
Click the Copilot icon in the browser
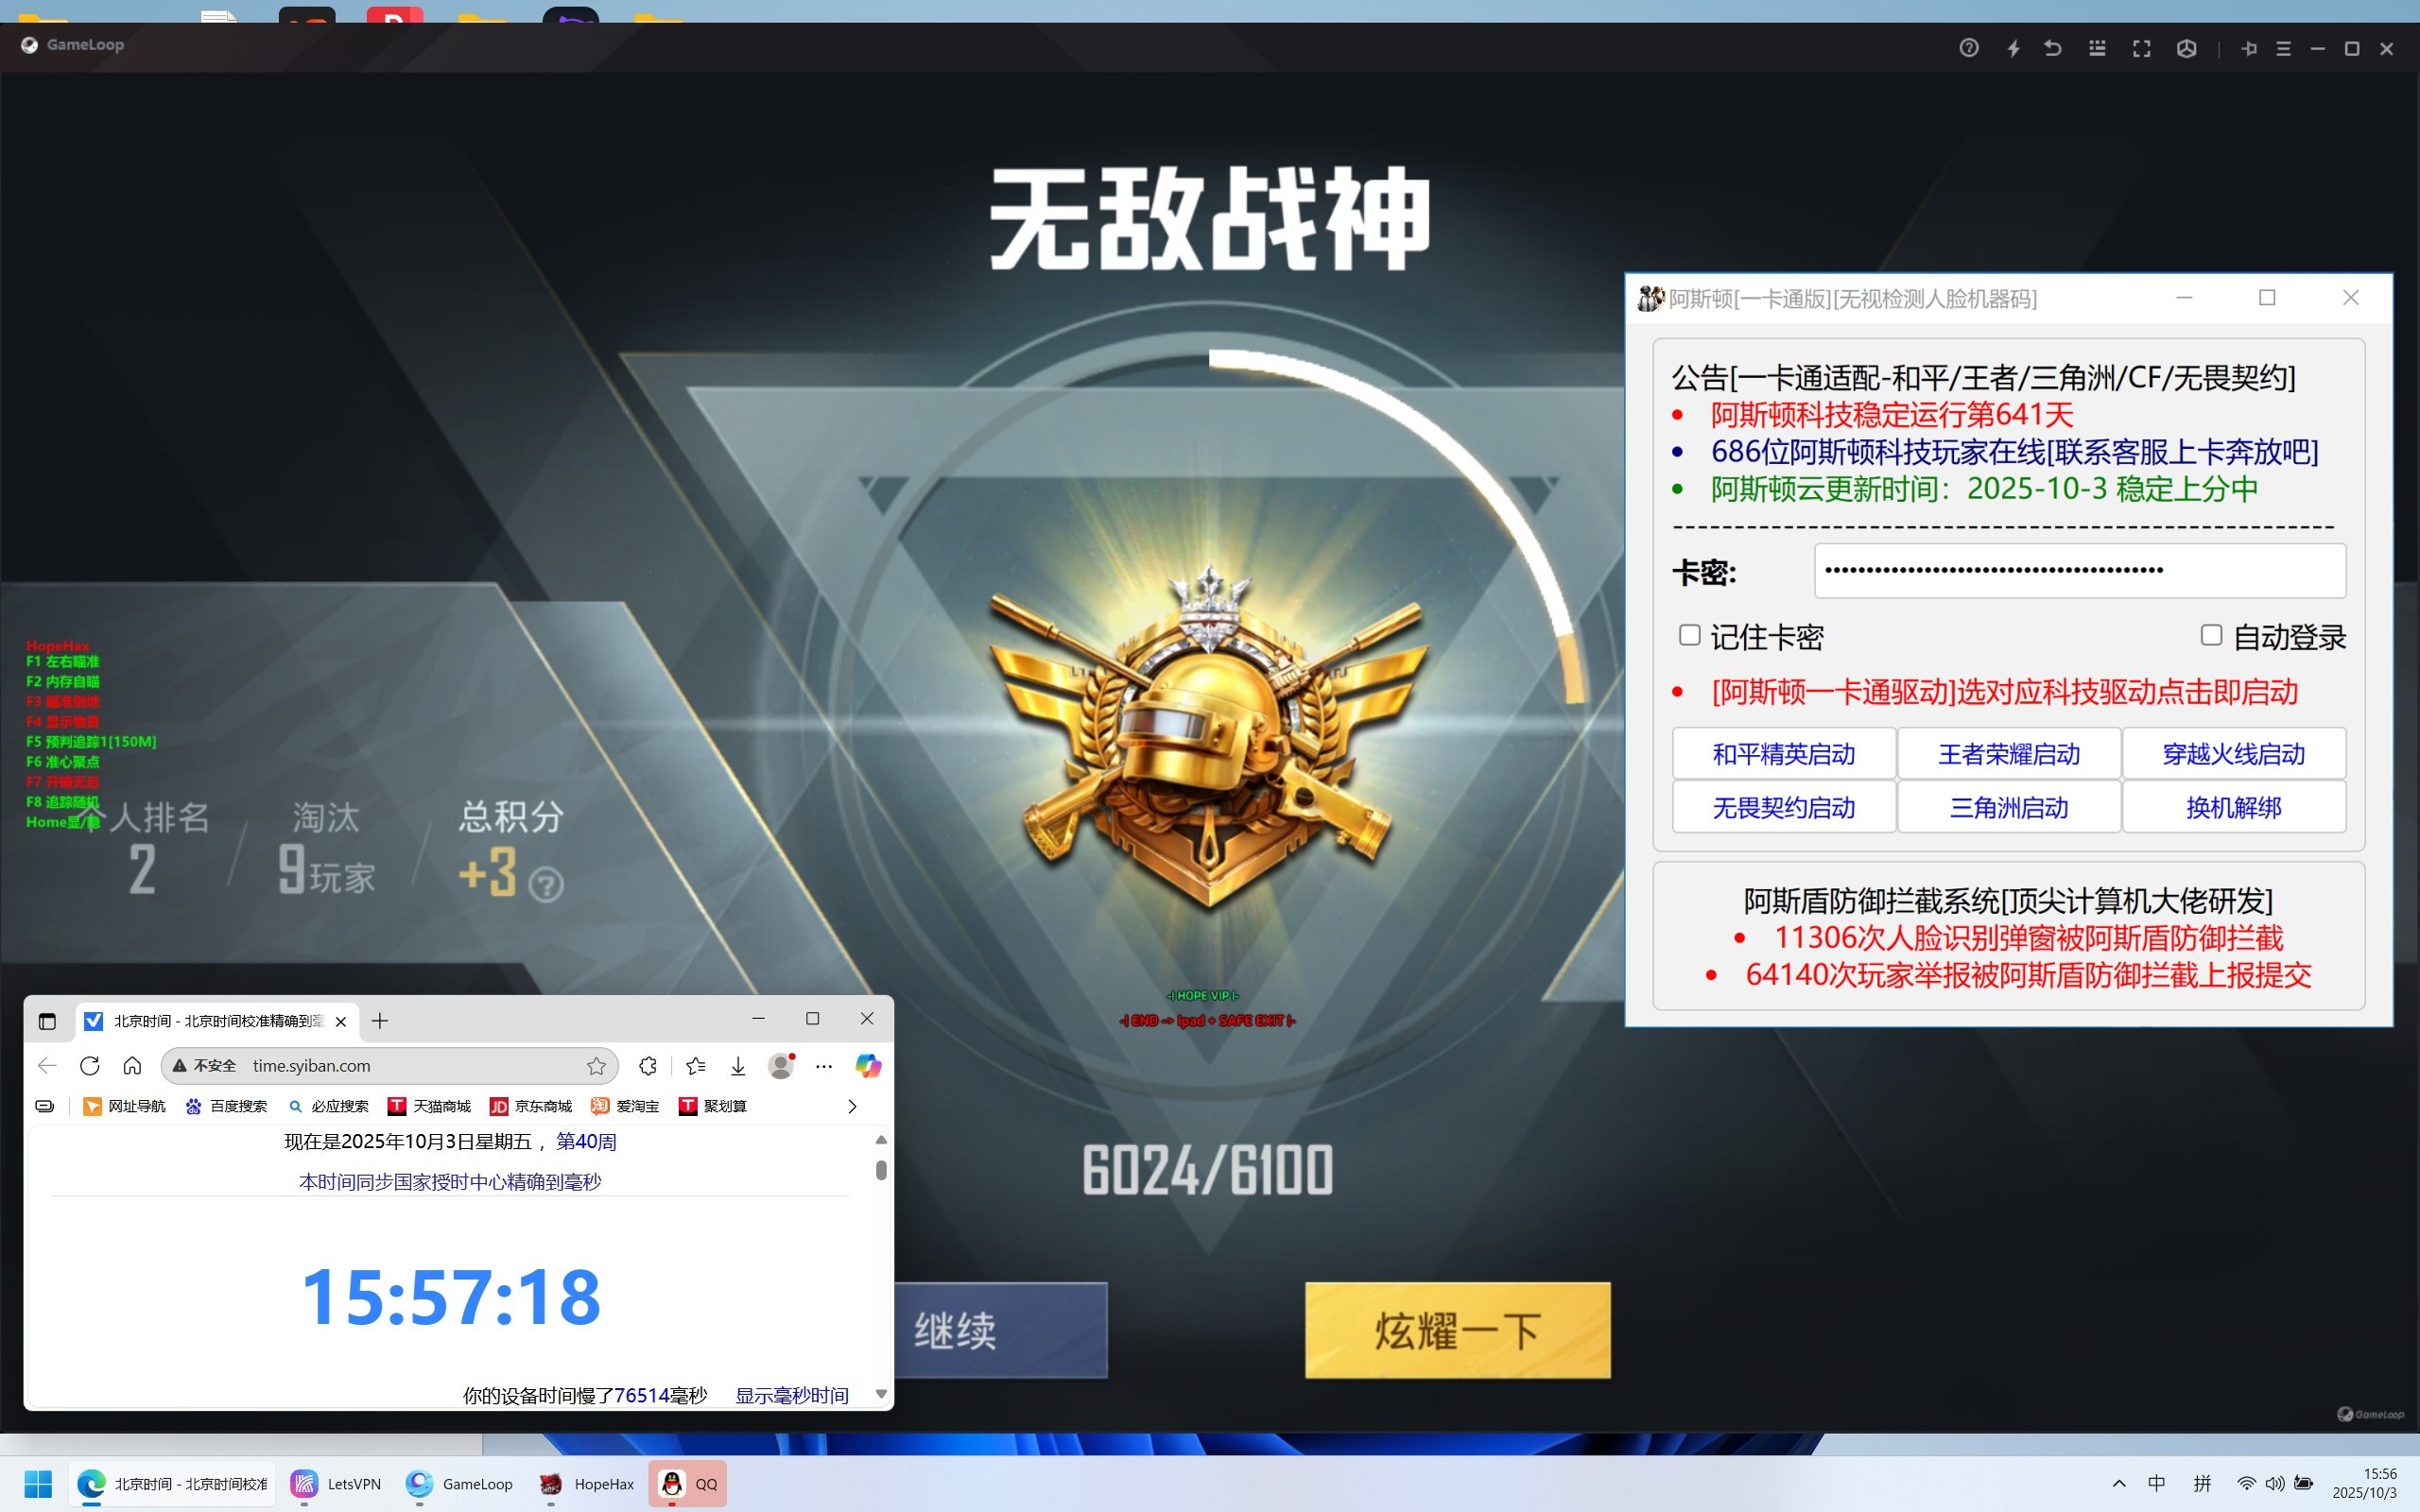867,1065
